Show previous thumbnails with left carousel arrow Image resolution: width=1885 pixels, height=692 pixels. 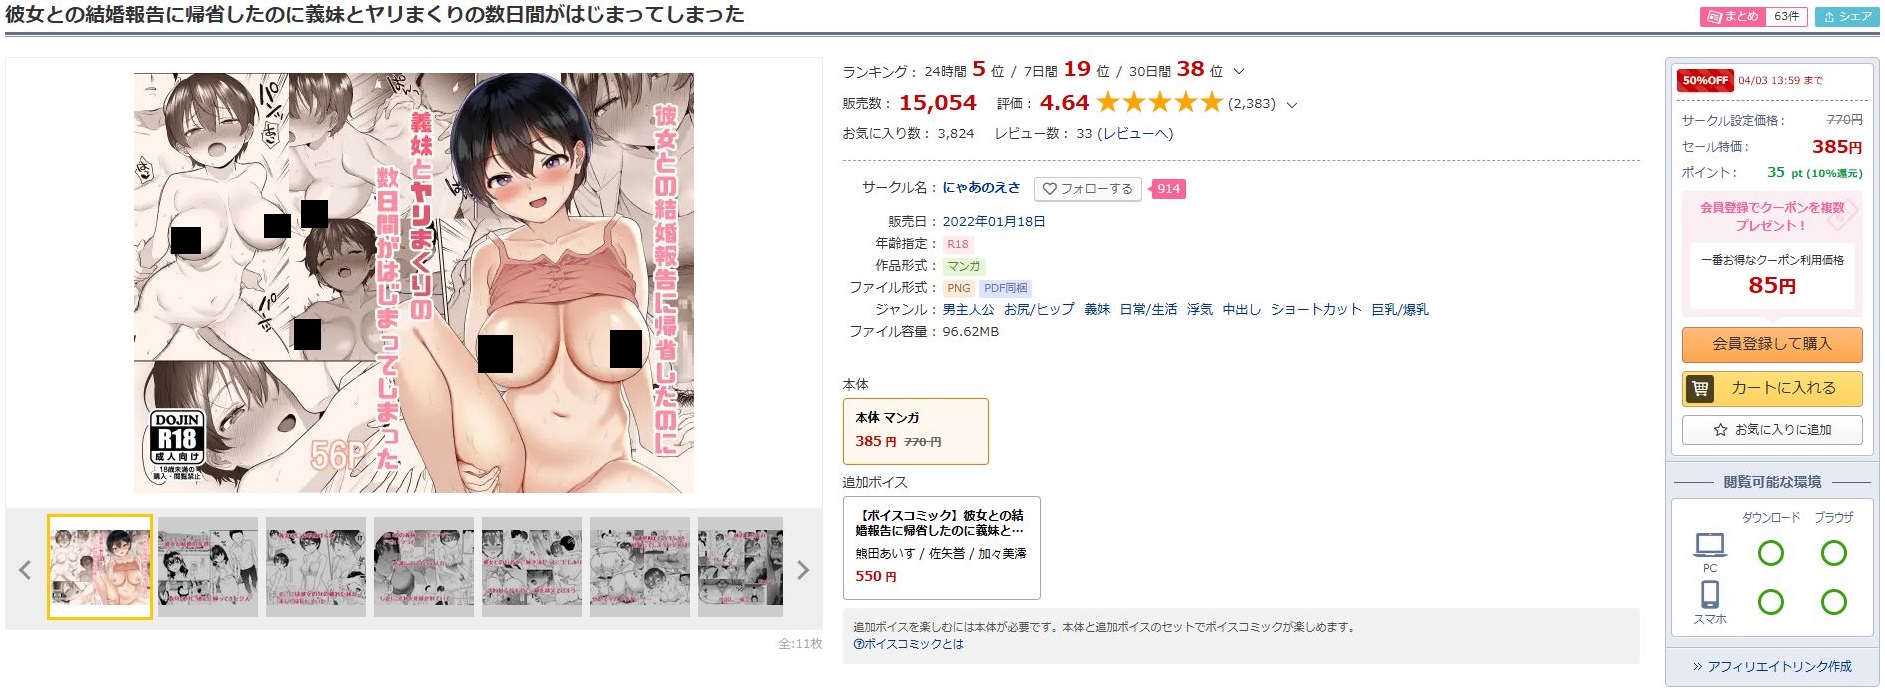click(x=25, y=570)
